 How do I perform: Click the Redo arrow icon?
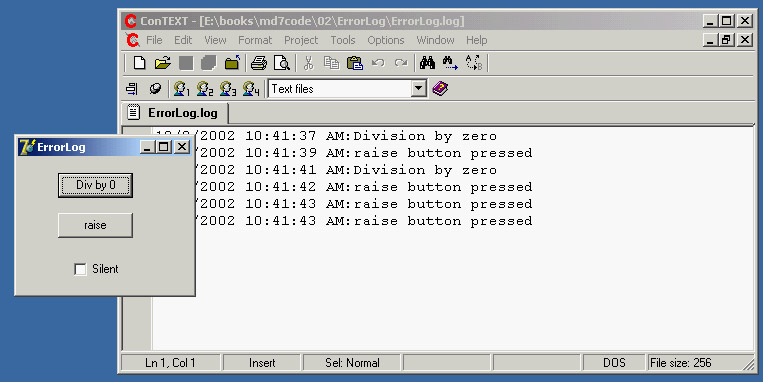(401, 63)
